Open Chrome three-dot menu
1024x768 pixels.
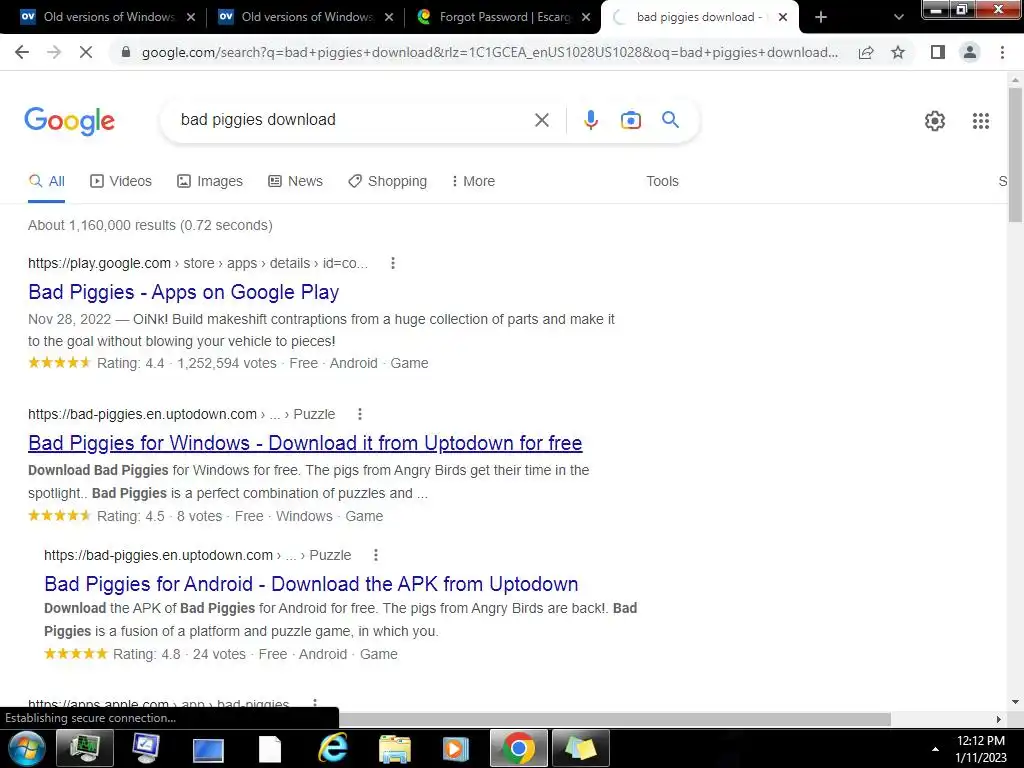(x=1002, y=52)
